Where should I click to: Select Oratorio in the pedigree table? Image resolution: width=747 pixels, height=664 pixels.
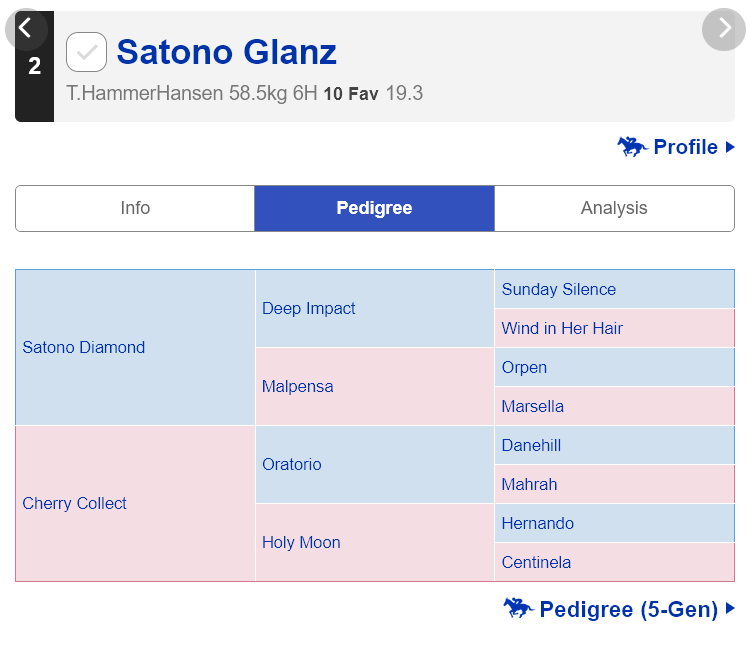292,464
